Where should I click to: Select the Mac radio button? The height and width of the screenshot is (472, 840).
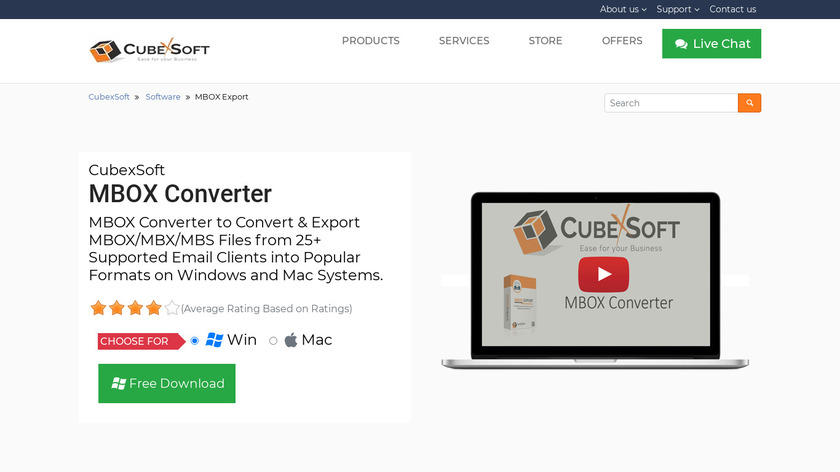click(x=273, y=341)
